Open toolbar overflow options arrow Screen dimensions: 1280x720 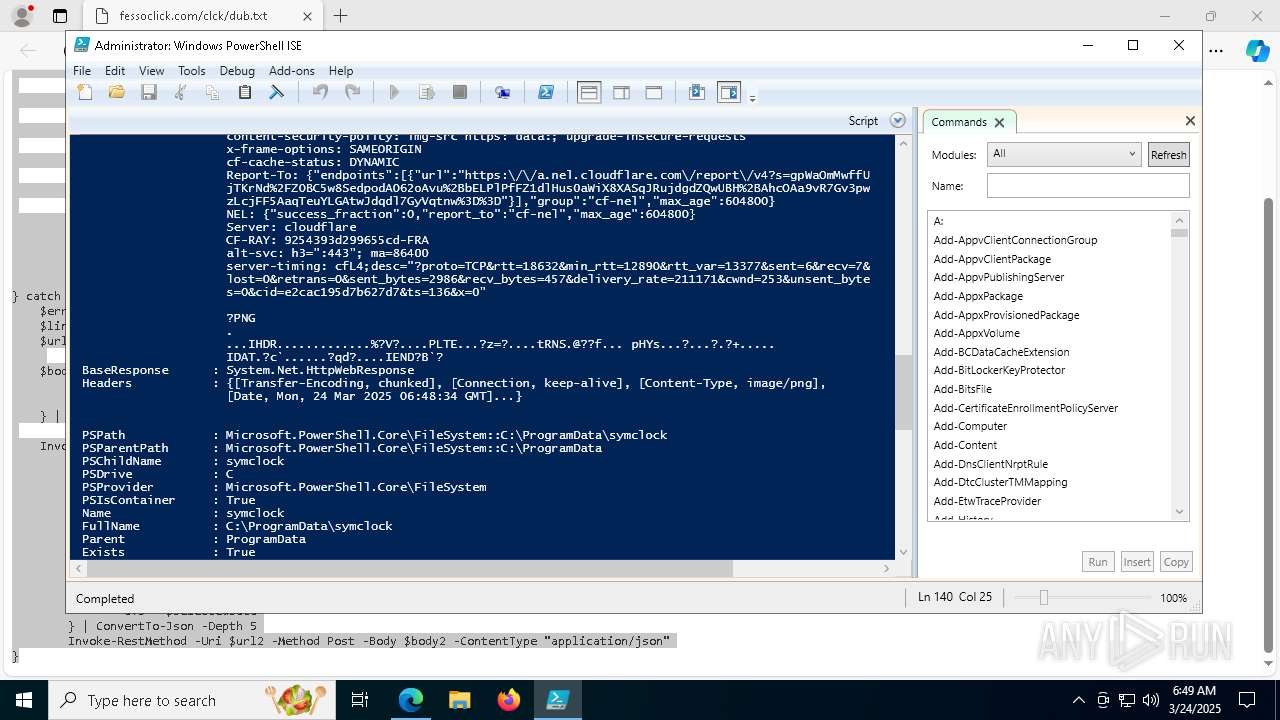pyautogui.click(x=752, y=97)
